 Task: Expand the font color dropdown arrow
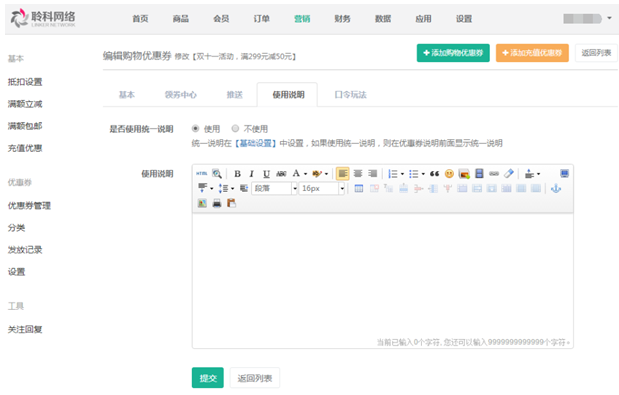point(306,174)
